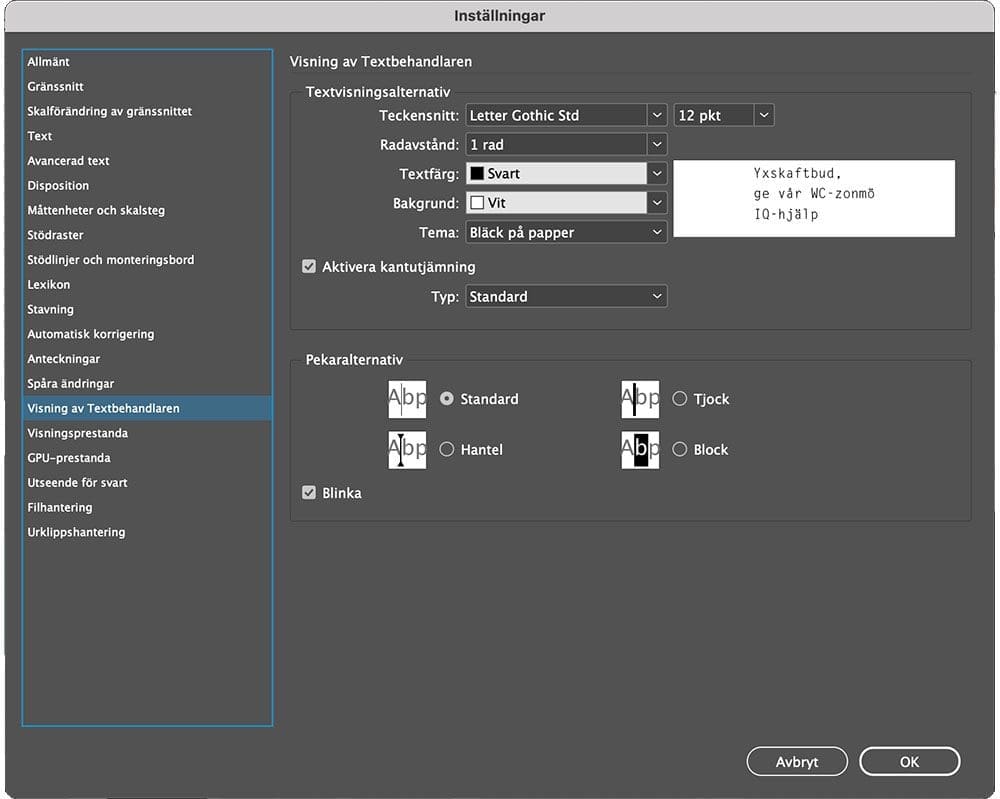Open Visningsprestanda settings
Screen dimensions: 1000x799
pyautogui.click(x=147, y=434)
